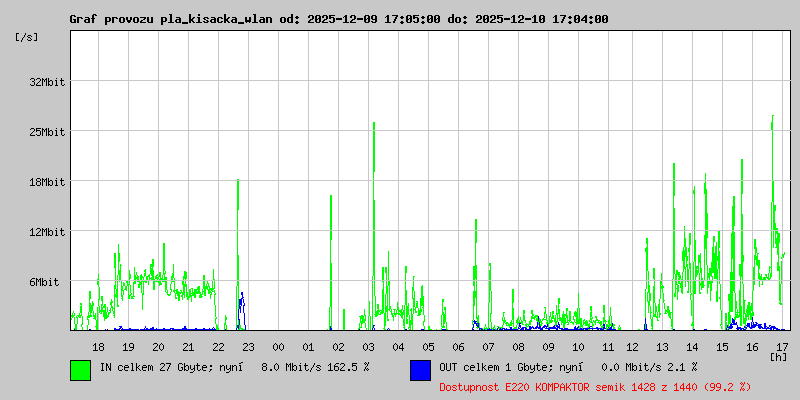800x400 pixels.
Task: Click hour label 15 on x-axis
Action: pyautogui.click(x=722, y=347)
